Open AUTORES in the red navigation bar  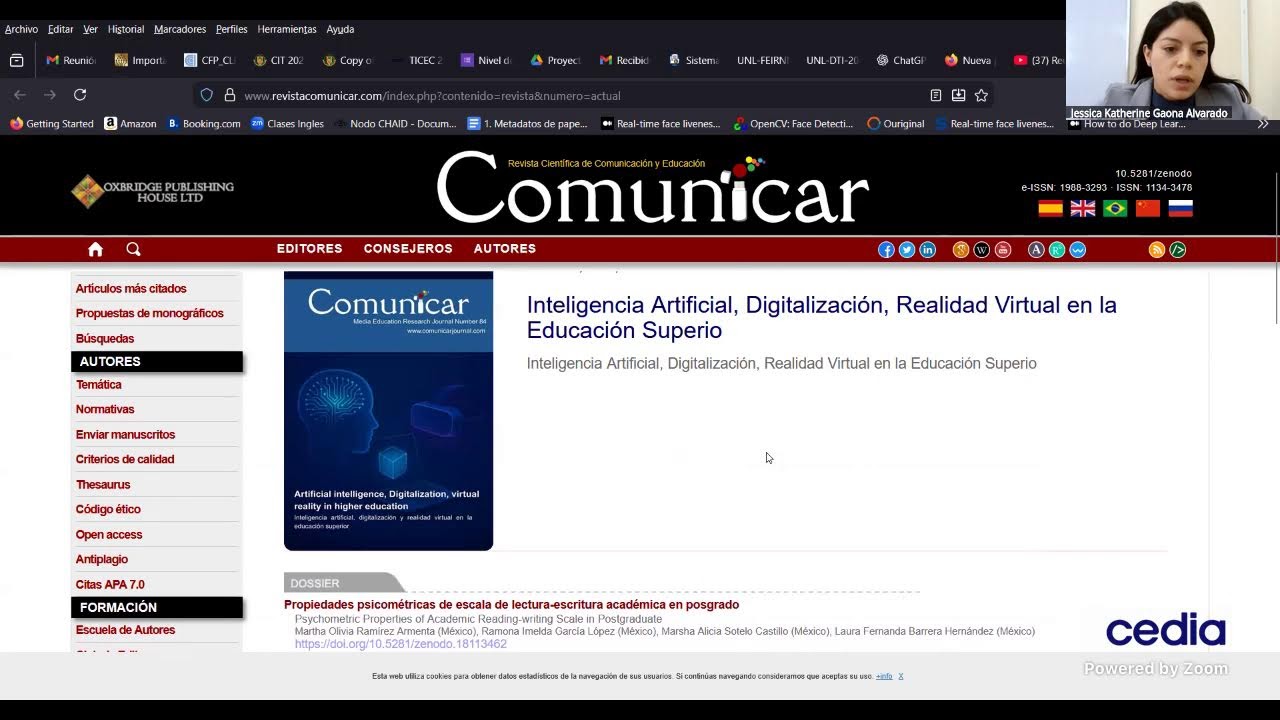pos(505,249)
